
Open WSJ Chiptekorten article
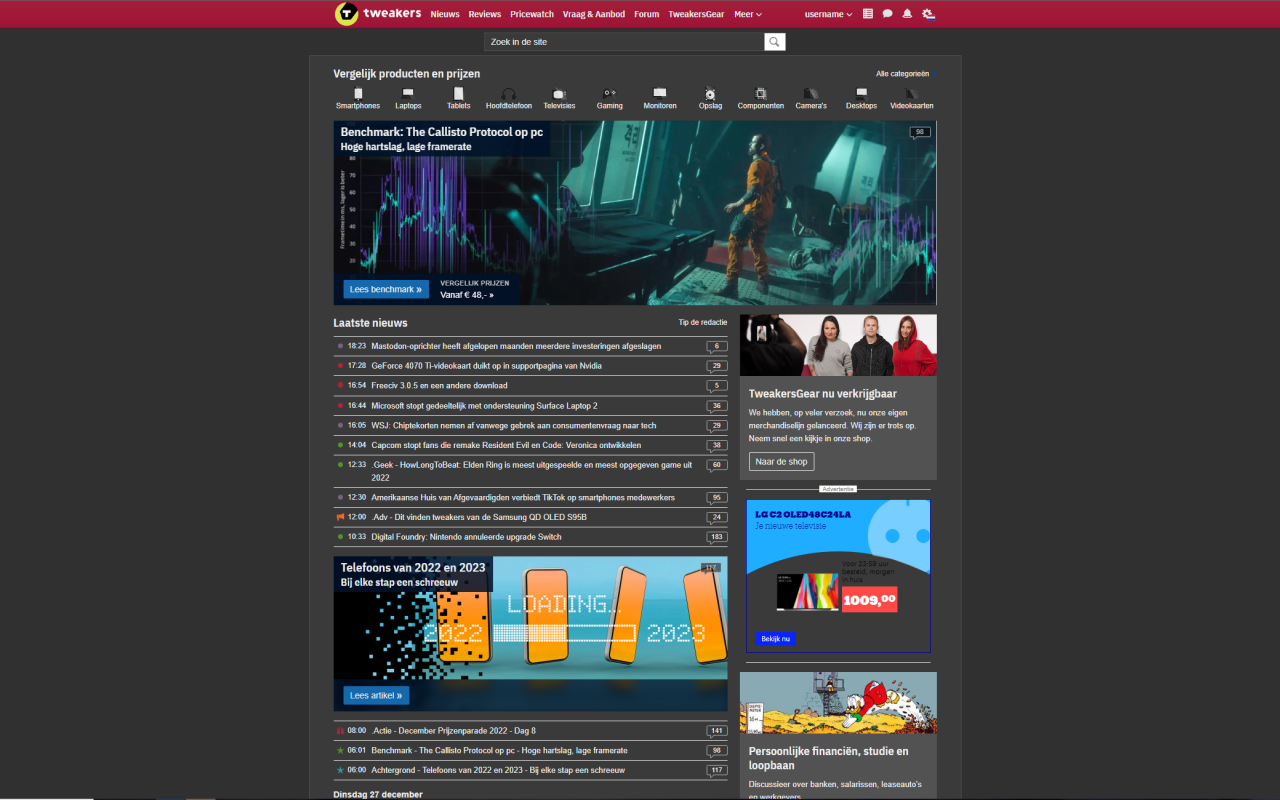pyautogui.click(x=514, y=425)
